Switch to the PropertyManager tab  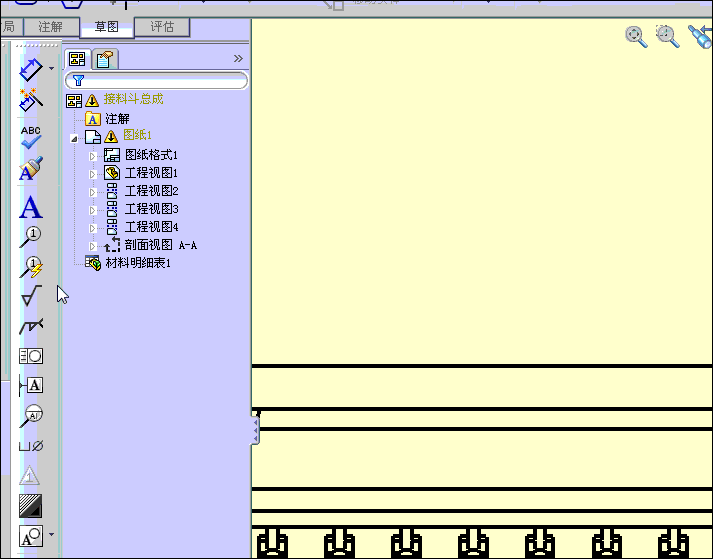click(105, 59)
